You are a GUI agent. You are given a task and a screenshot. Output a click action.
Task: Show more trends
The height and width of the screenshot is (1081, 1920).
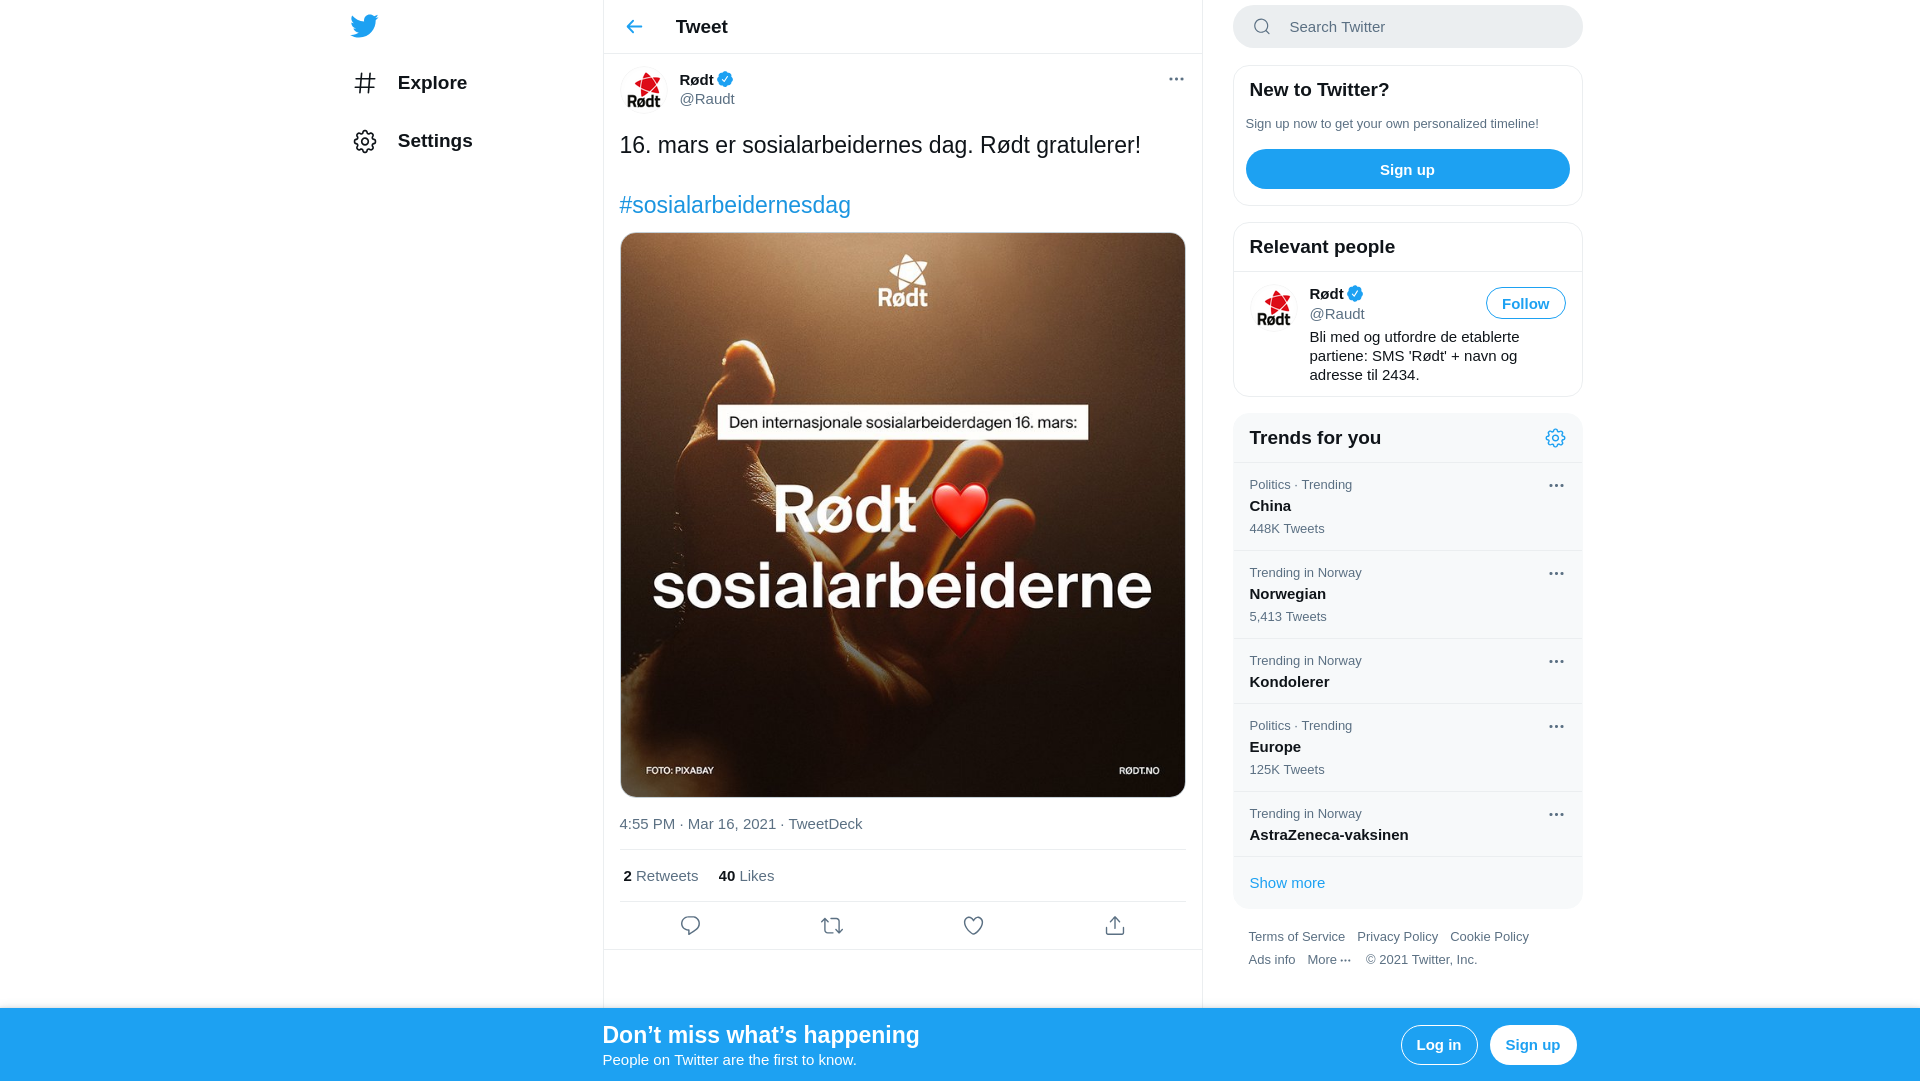click(1287, 883)
